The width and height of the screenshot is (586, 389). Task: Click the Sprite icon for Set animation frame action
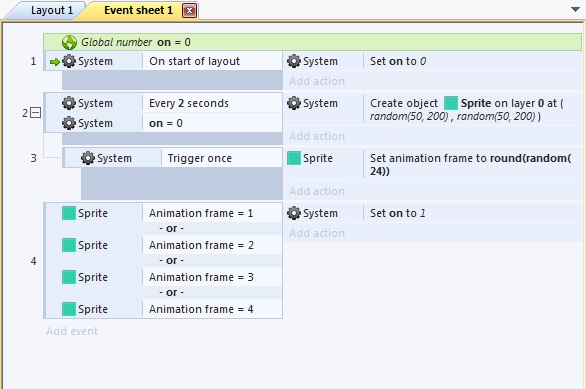pos(294,158)
